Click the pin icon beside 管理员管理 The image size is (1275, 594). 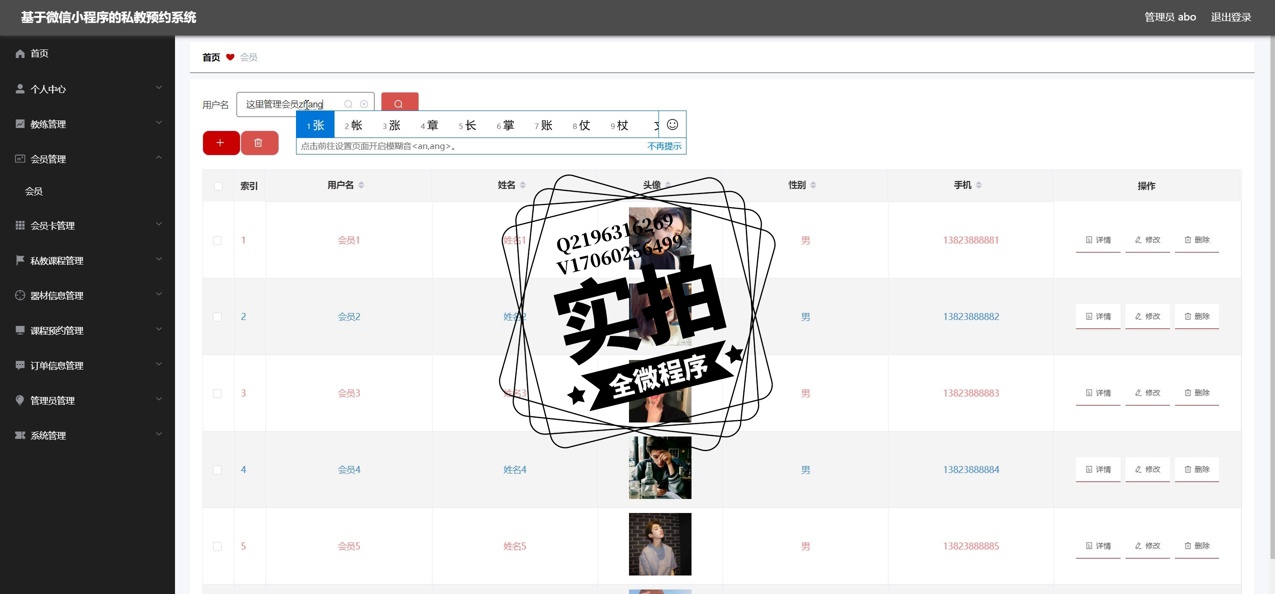tap(20, 400)
